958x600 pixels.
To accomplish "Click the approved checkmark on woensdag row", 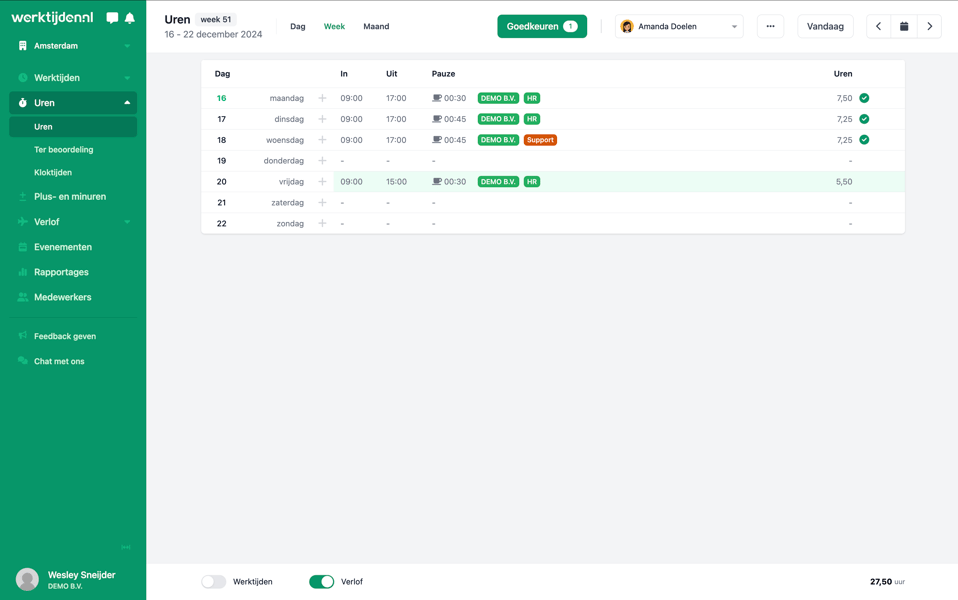I will 864,140.
